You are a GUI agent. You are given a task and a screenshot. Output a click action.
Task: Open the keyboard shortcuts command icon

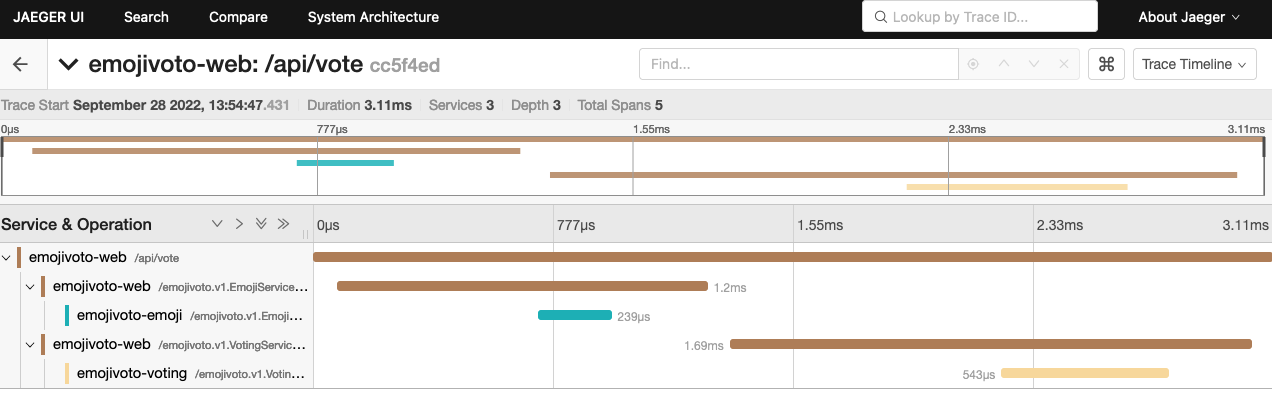coord(1106,64)
